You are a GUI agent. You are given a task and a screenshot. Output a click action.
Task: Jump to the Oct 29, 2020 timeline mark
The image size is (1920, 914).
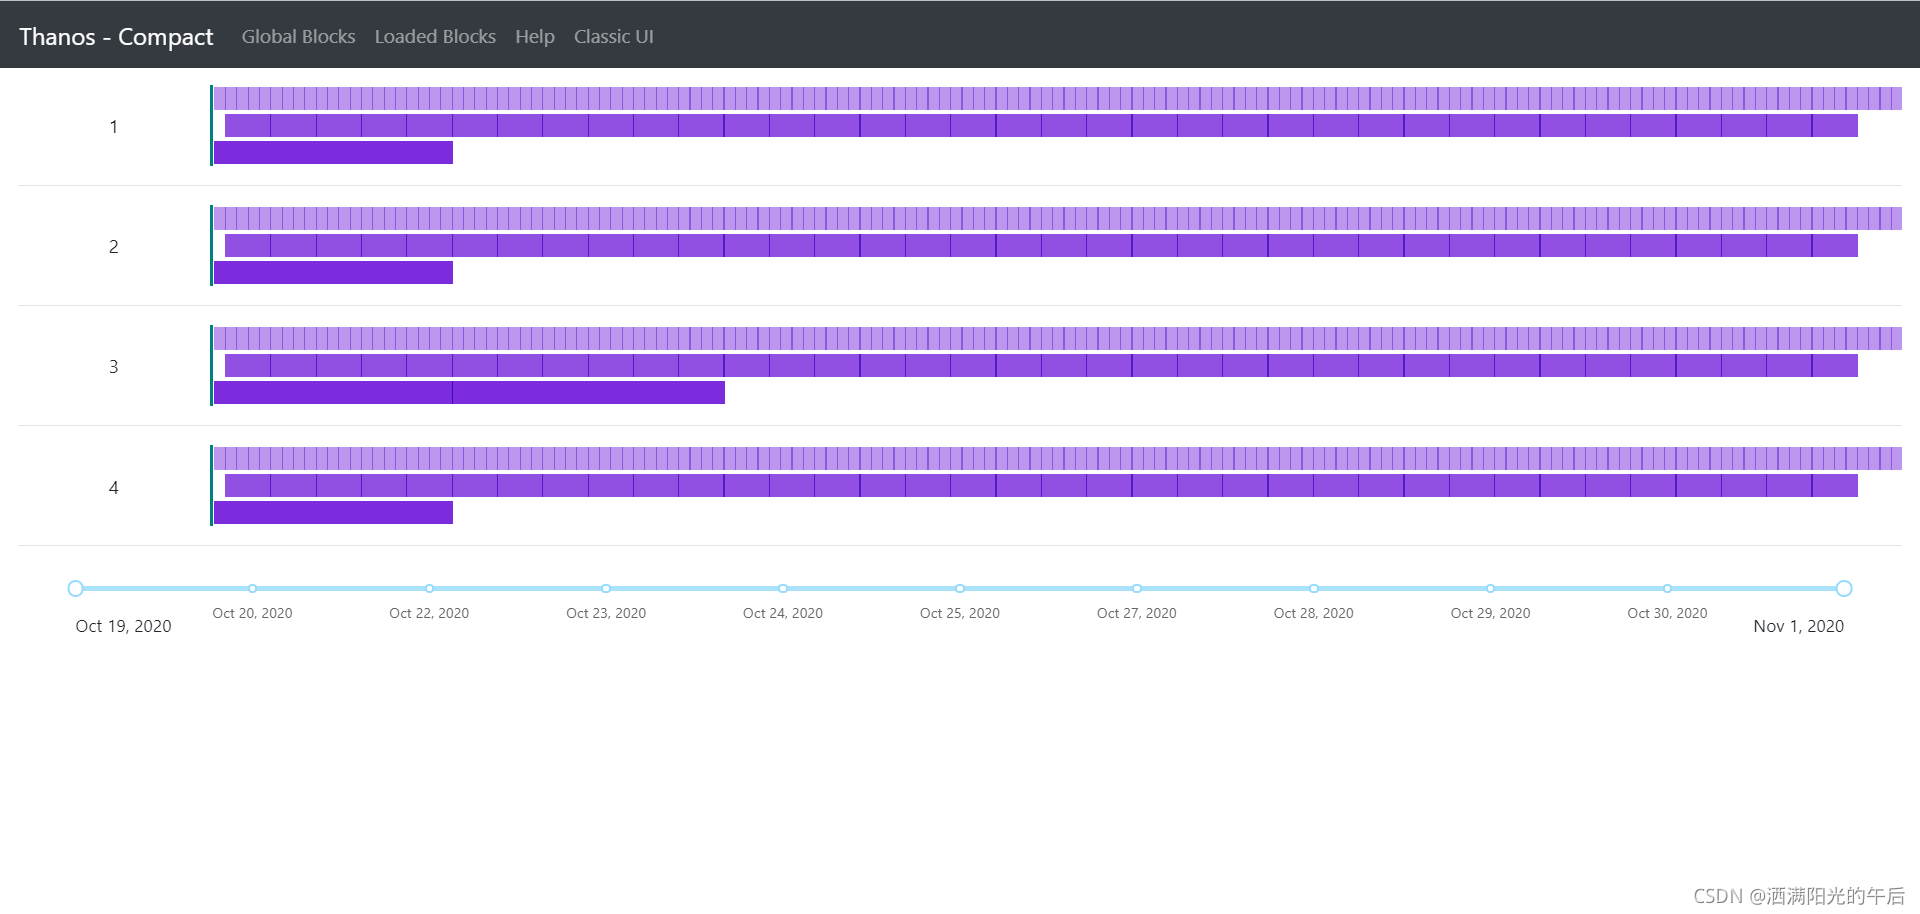[x=1490, y=589]
